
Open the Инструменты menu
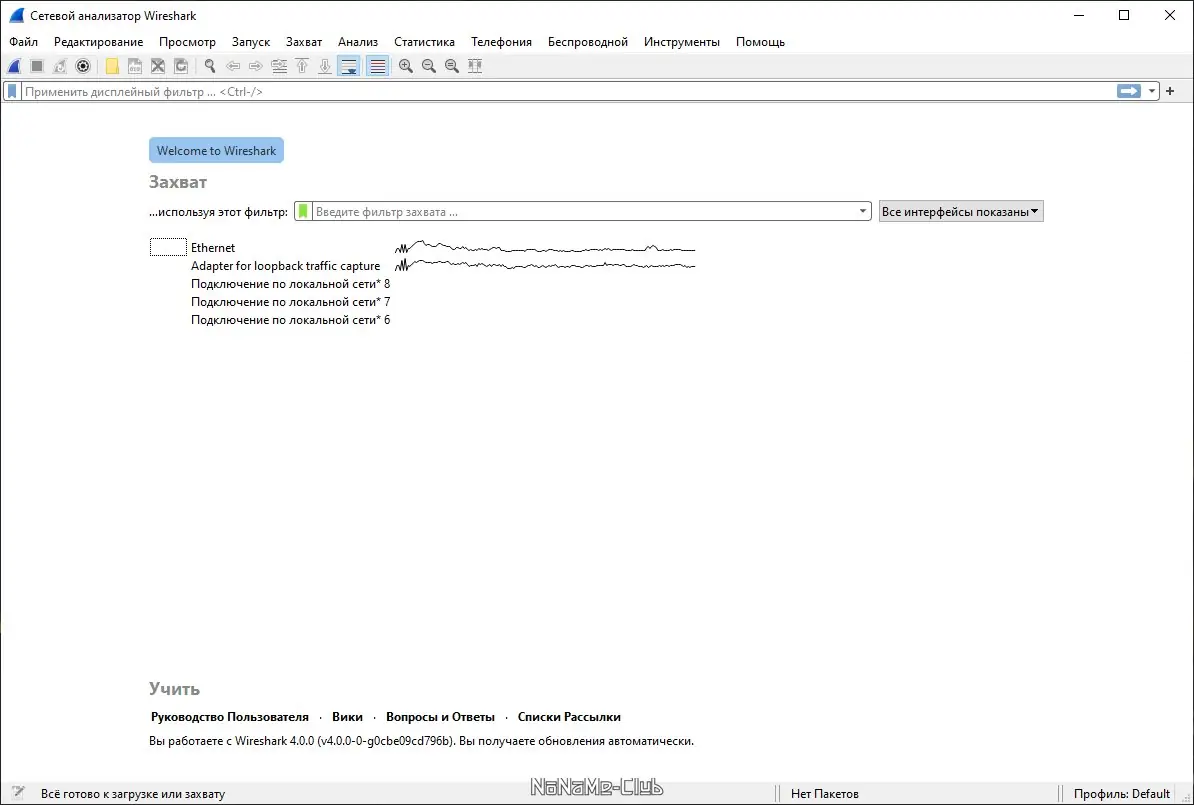[682, 42]
